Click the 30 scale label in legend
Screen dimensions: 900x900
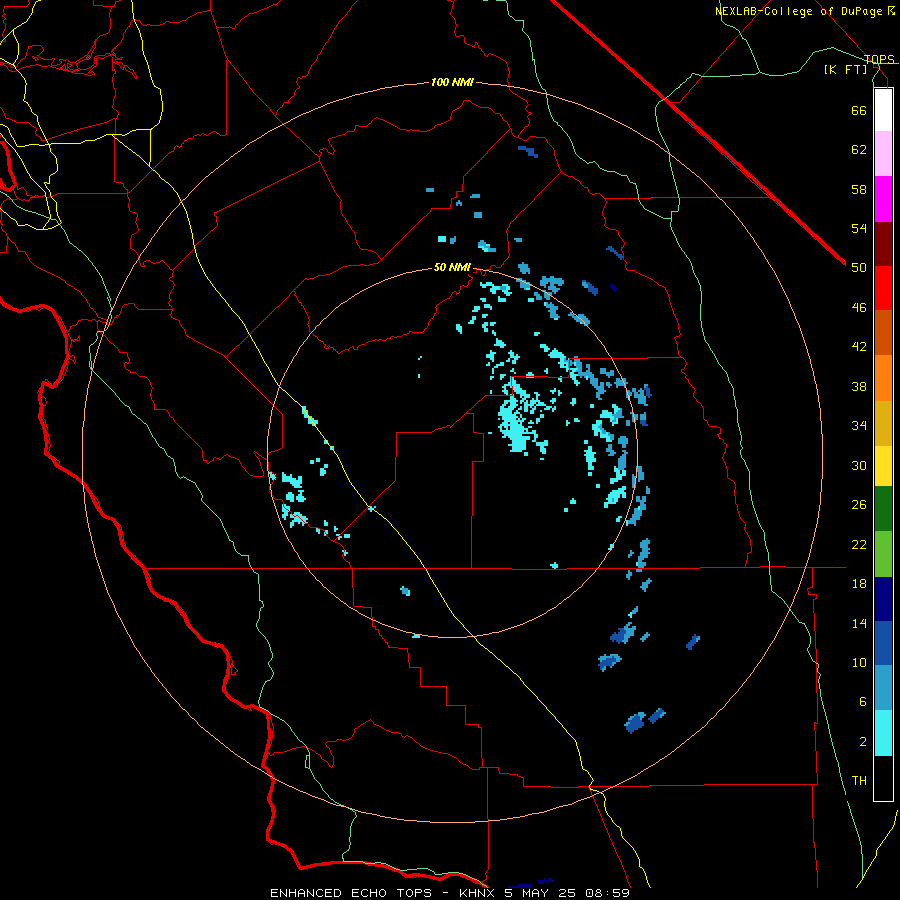tap(859, 465)
